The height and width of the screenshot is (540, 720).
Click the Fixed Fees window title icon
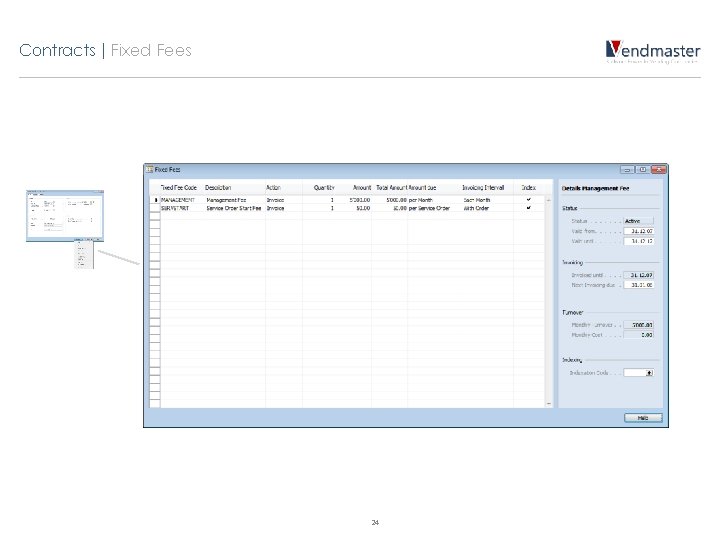(x=149, y=169)
